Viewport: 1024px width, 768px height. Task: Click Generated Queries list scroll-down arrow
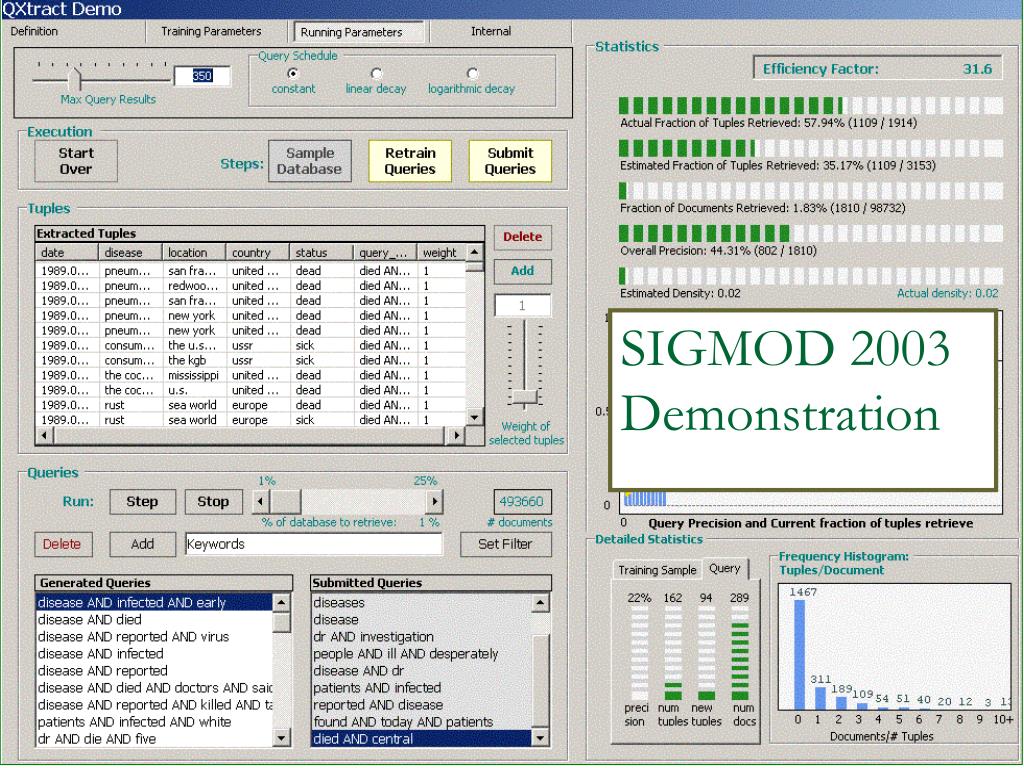[281, 738]
